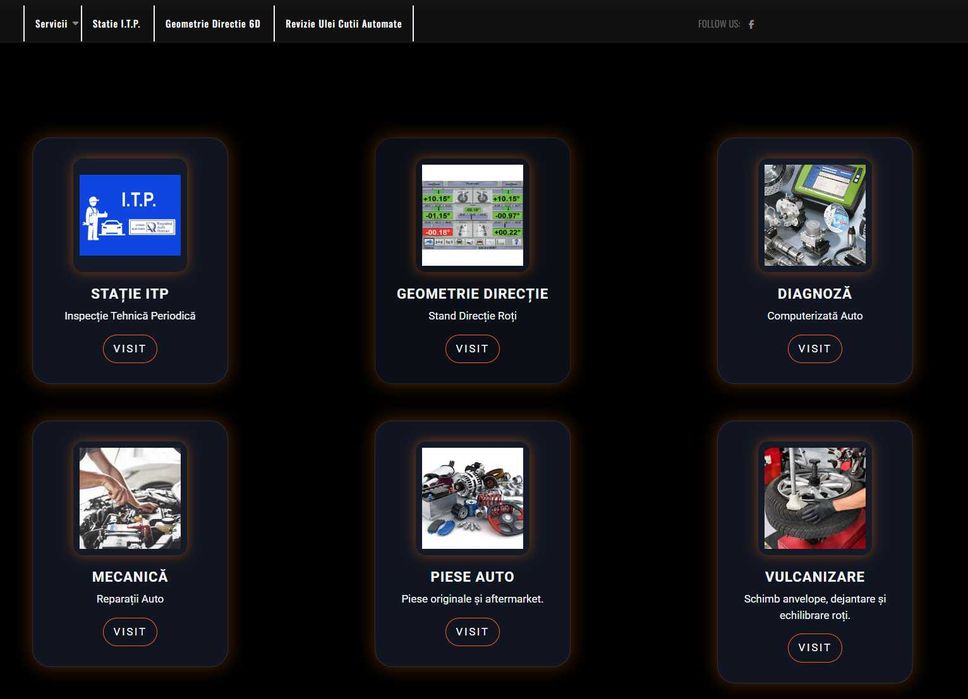This screenshot has height=699, width=968.
Task: Expand the Servicii dropdown arrow
Action: click(x=75, y=23)
